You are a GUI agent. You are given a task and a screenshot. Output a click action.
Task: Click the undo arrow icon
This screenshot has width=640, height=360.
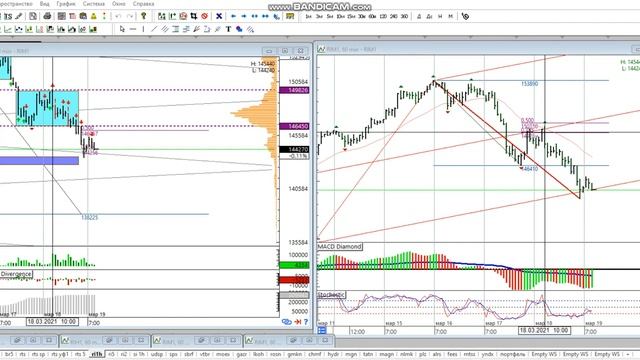118,16
